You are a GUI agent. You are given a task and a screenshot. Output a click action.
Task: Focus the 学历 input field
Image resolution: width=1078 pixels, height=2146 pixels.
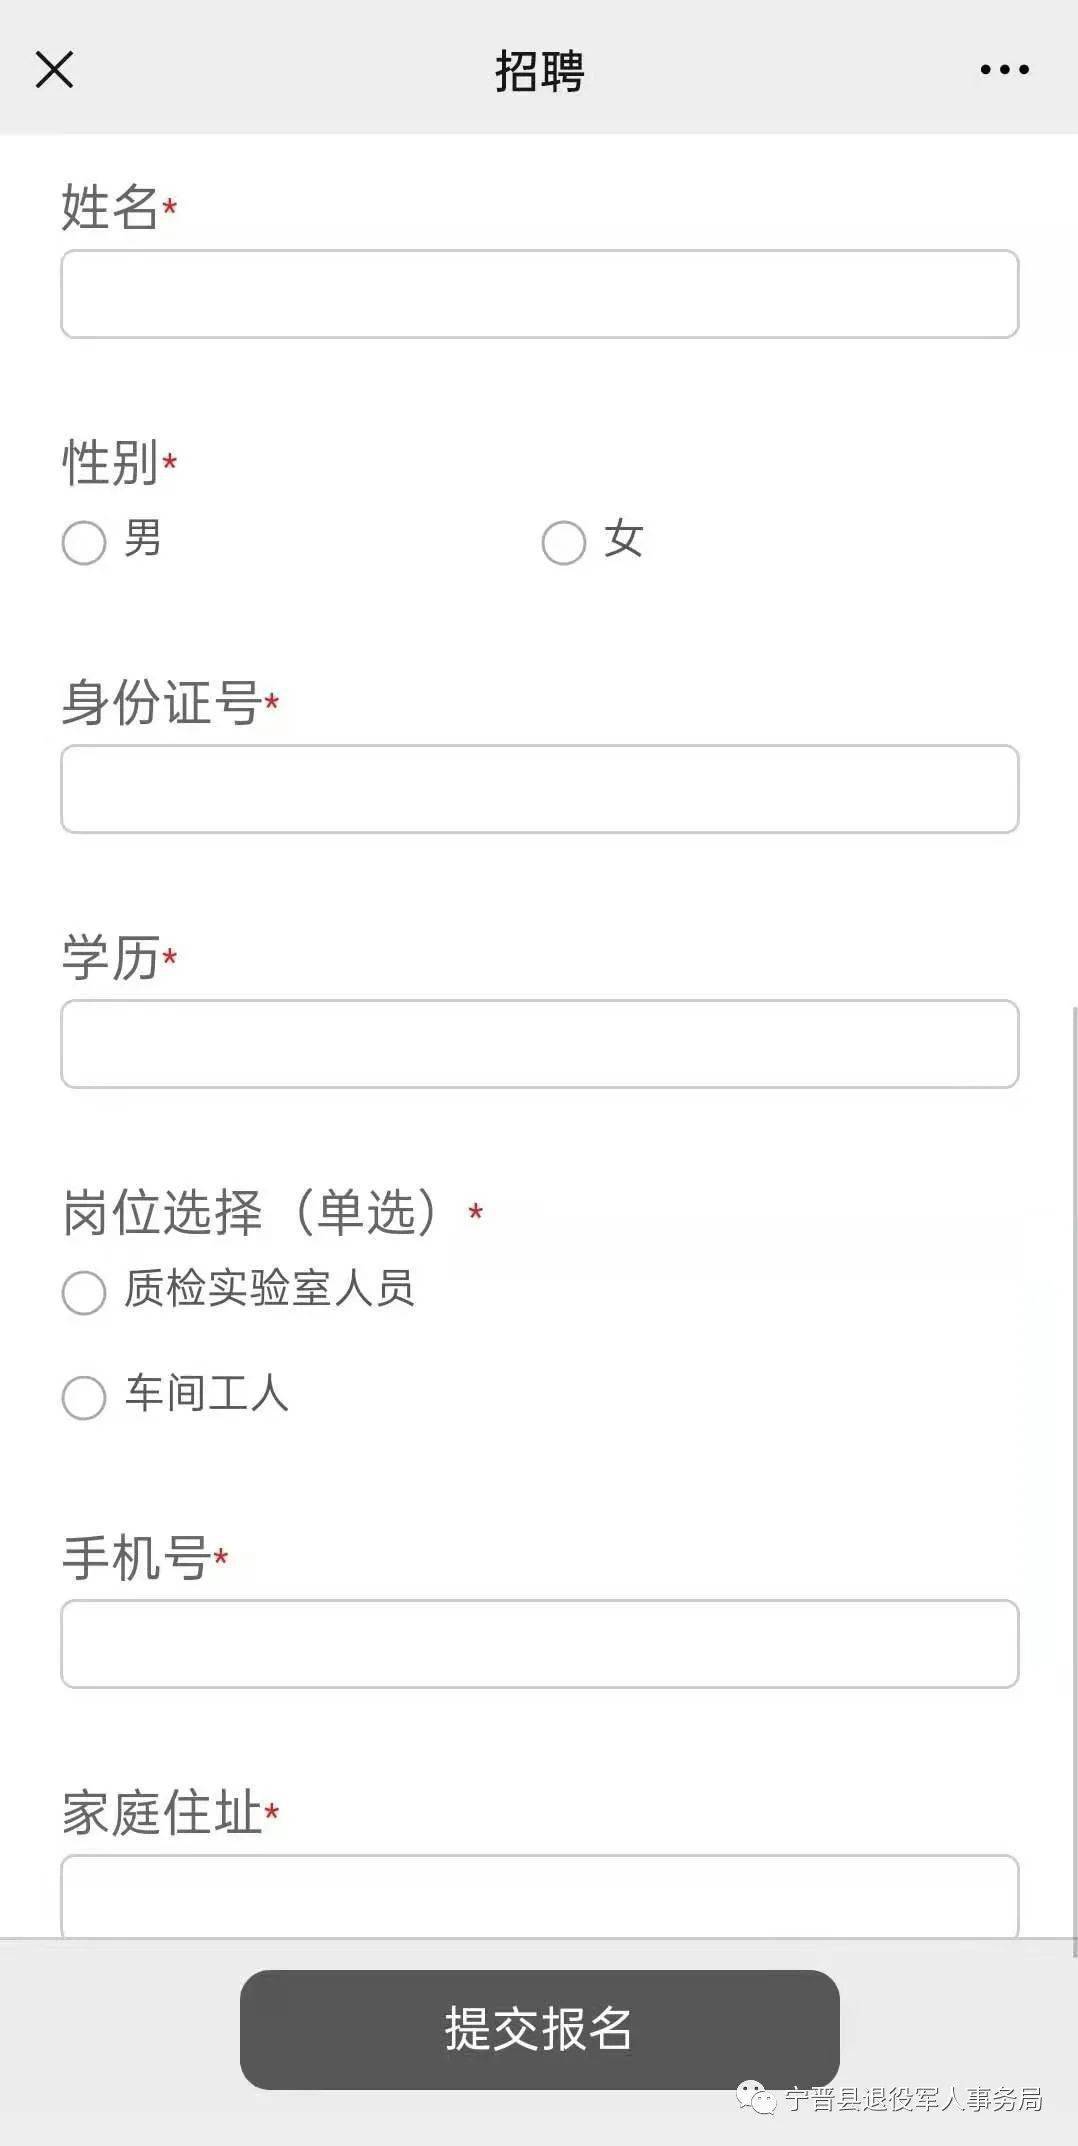point(540,1044)
